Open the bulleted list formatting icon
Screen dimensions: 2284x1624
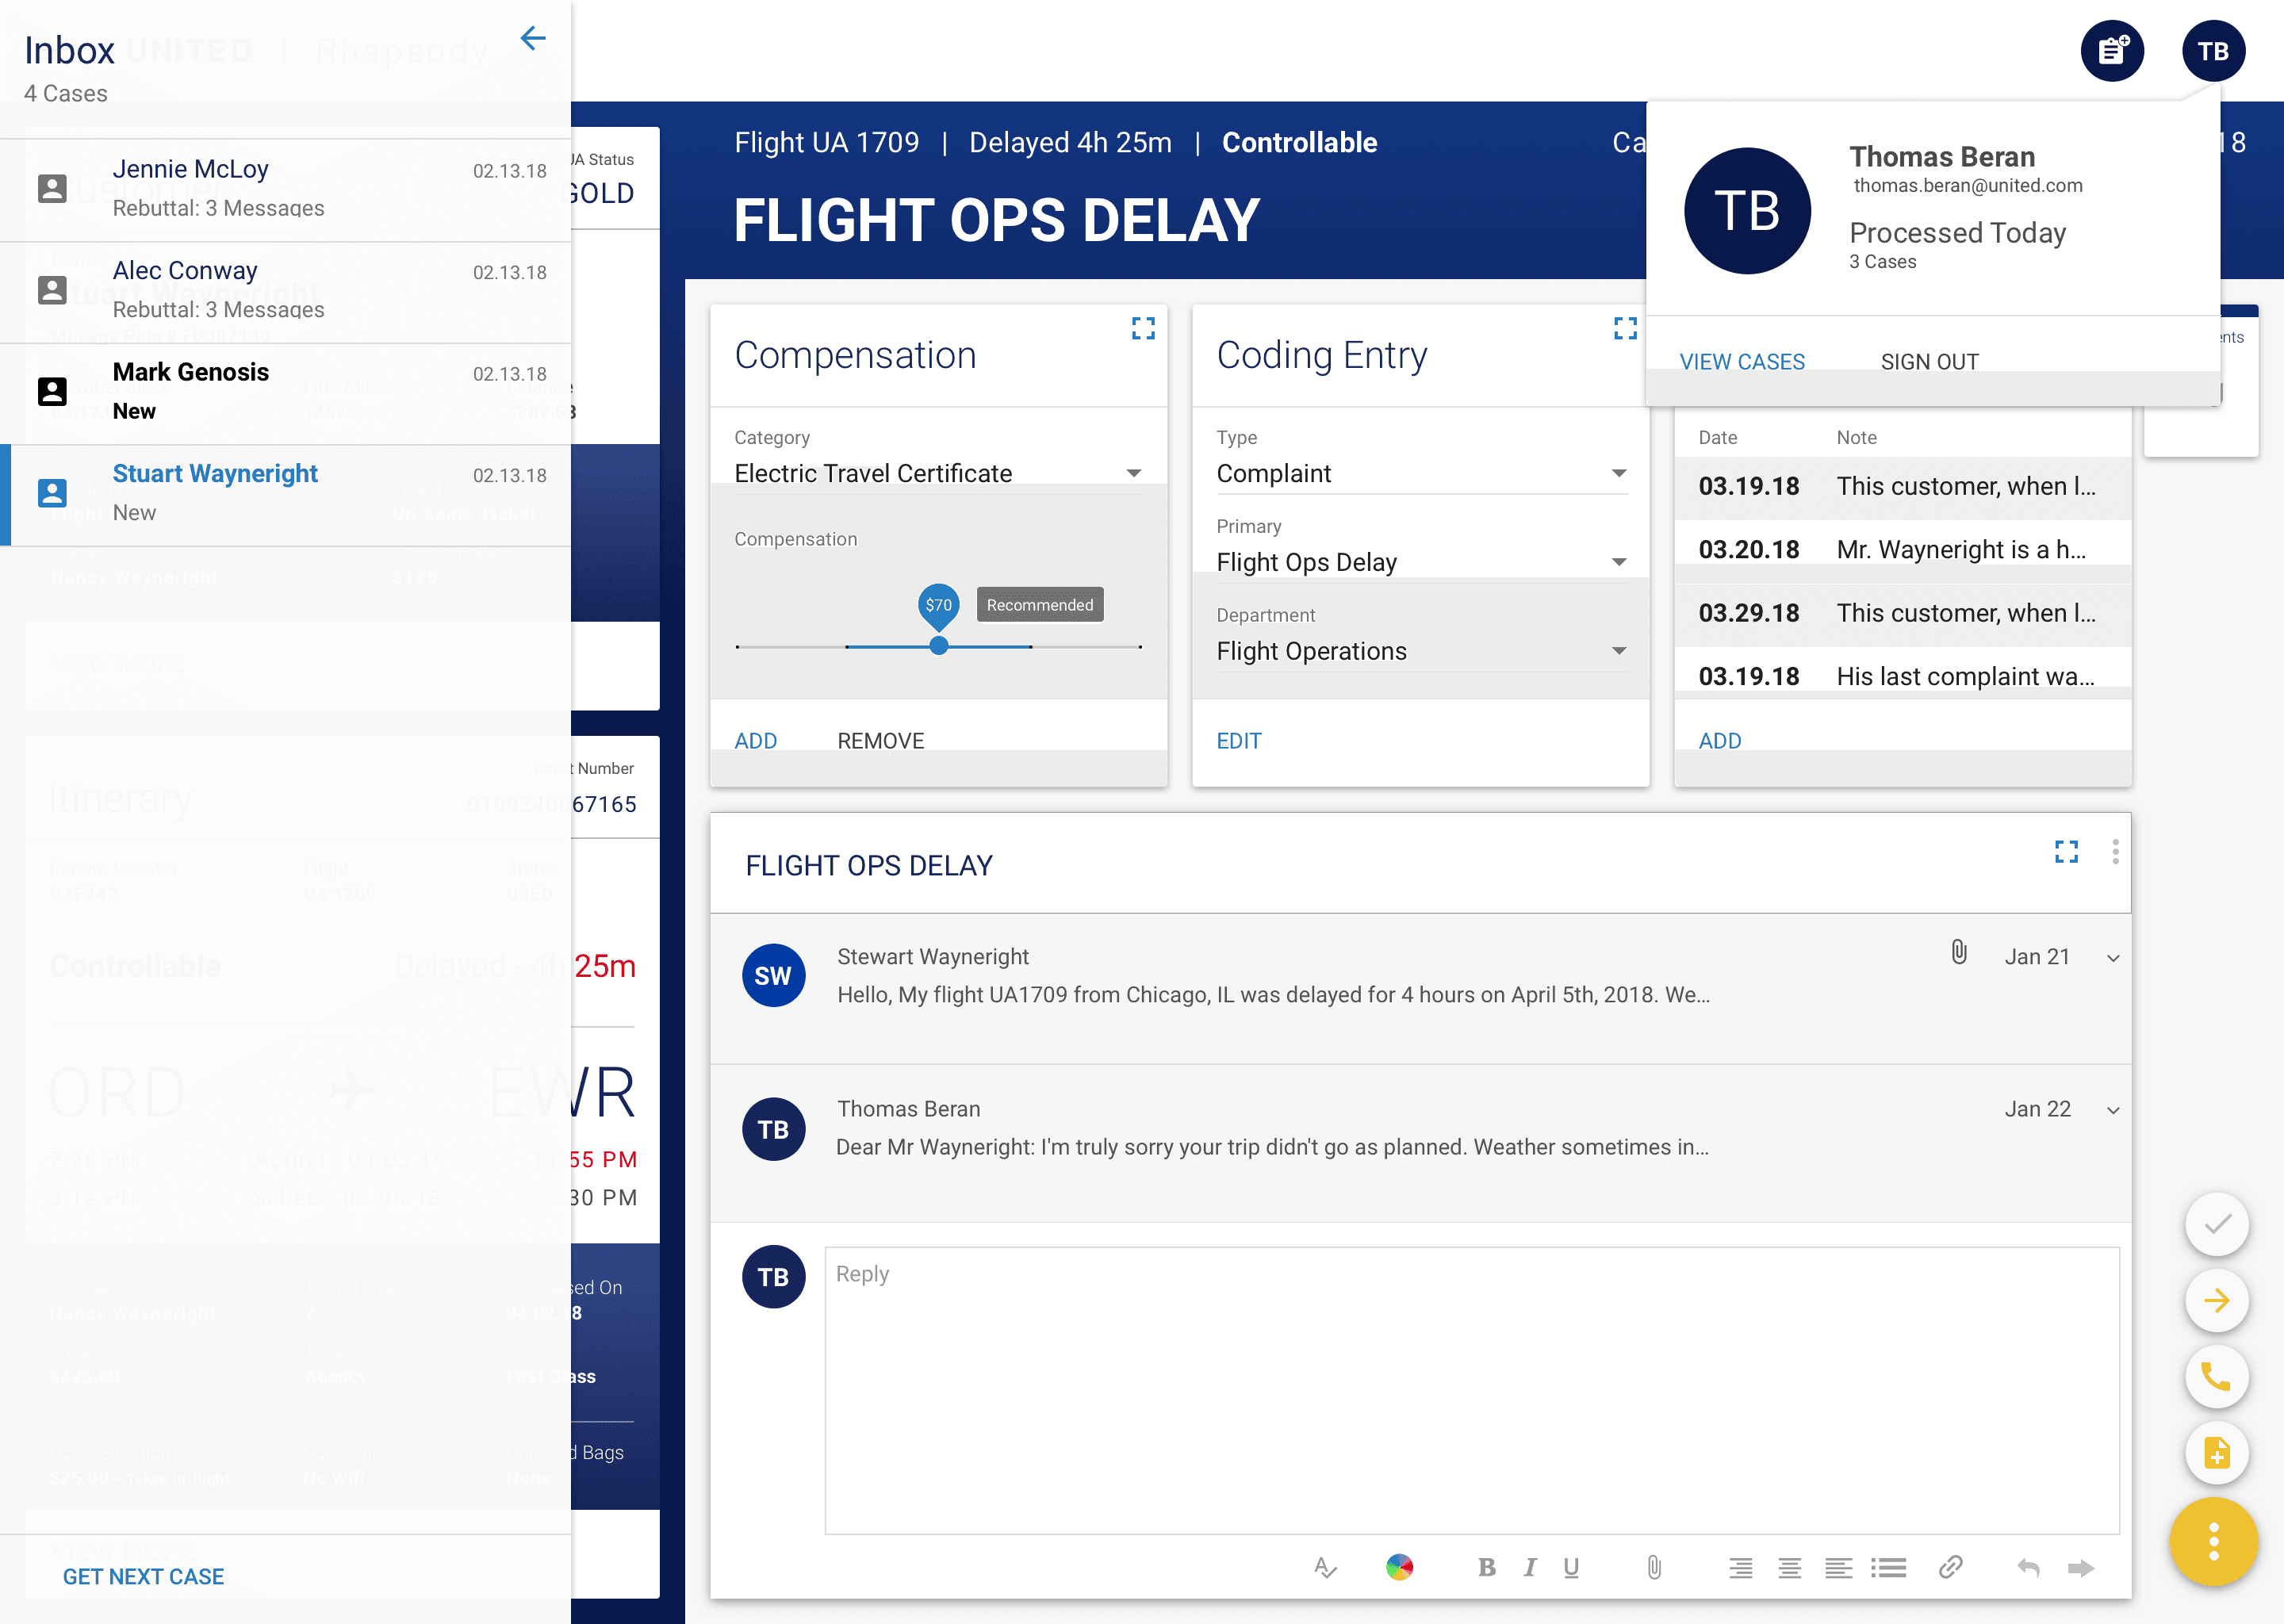1890,1567
